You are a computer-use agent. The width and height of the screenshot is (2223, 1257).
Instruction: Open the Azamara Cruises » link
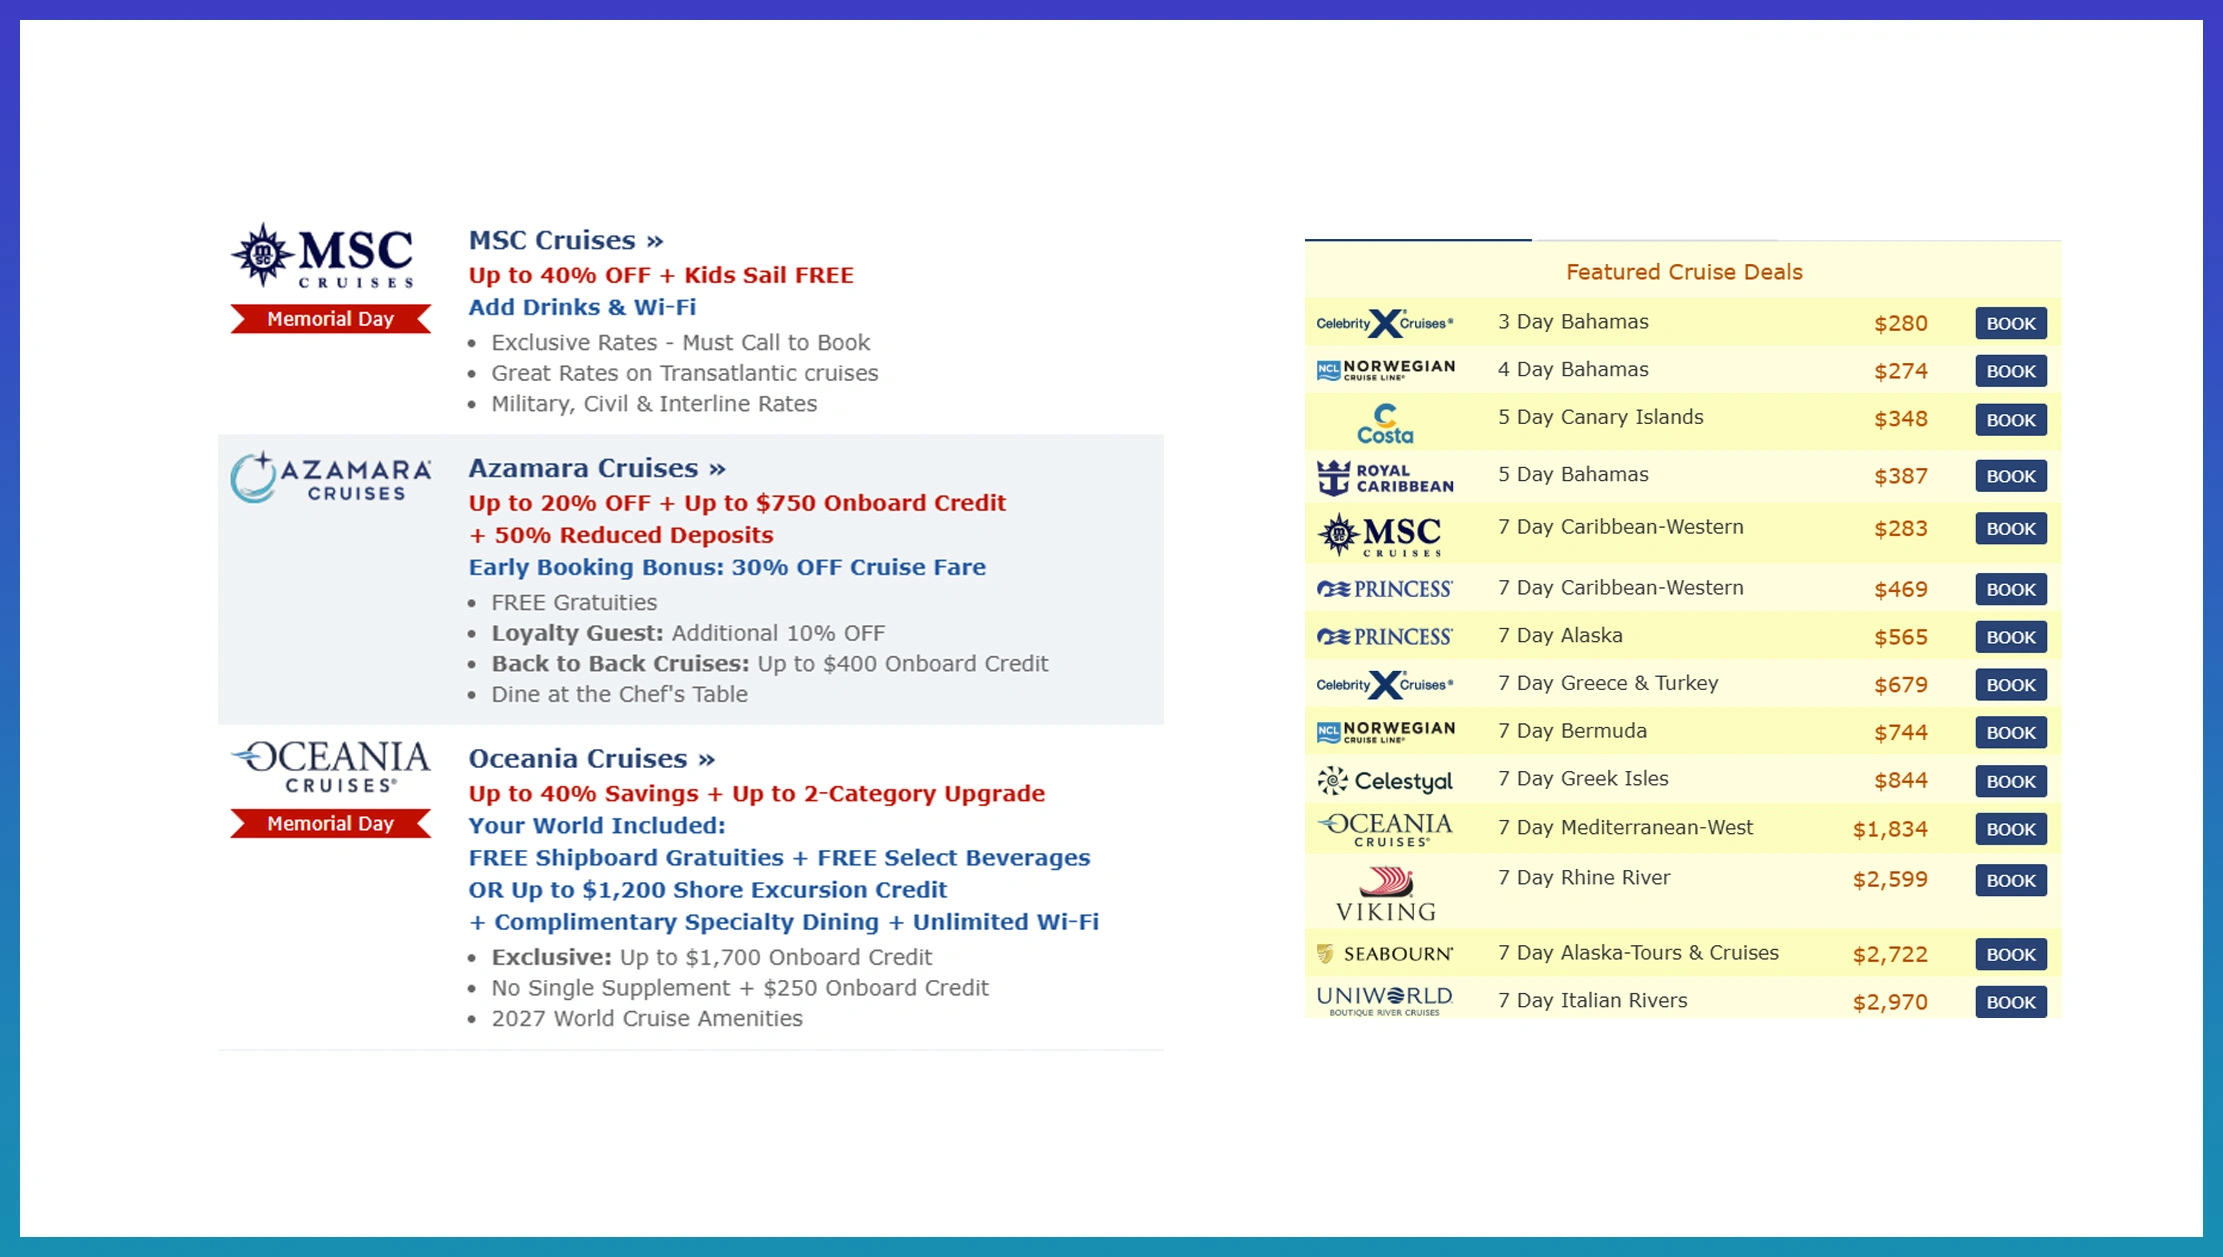597,468
